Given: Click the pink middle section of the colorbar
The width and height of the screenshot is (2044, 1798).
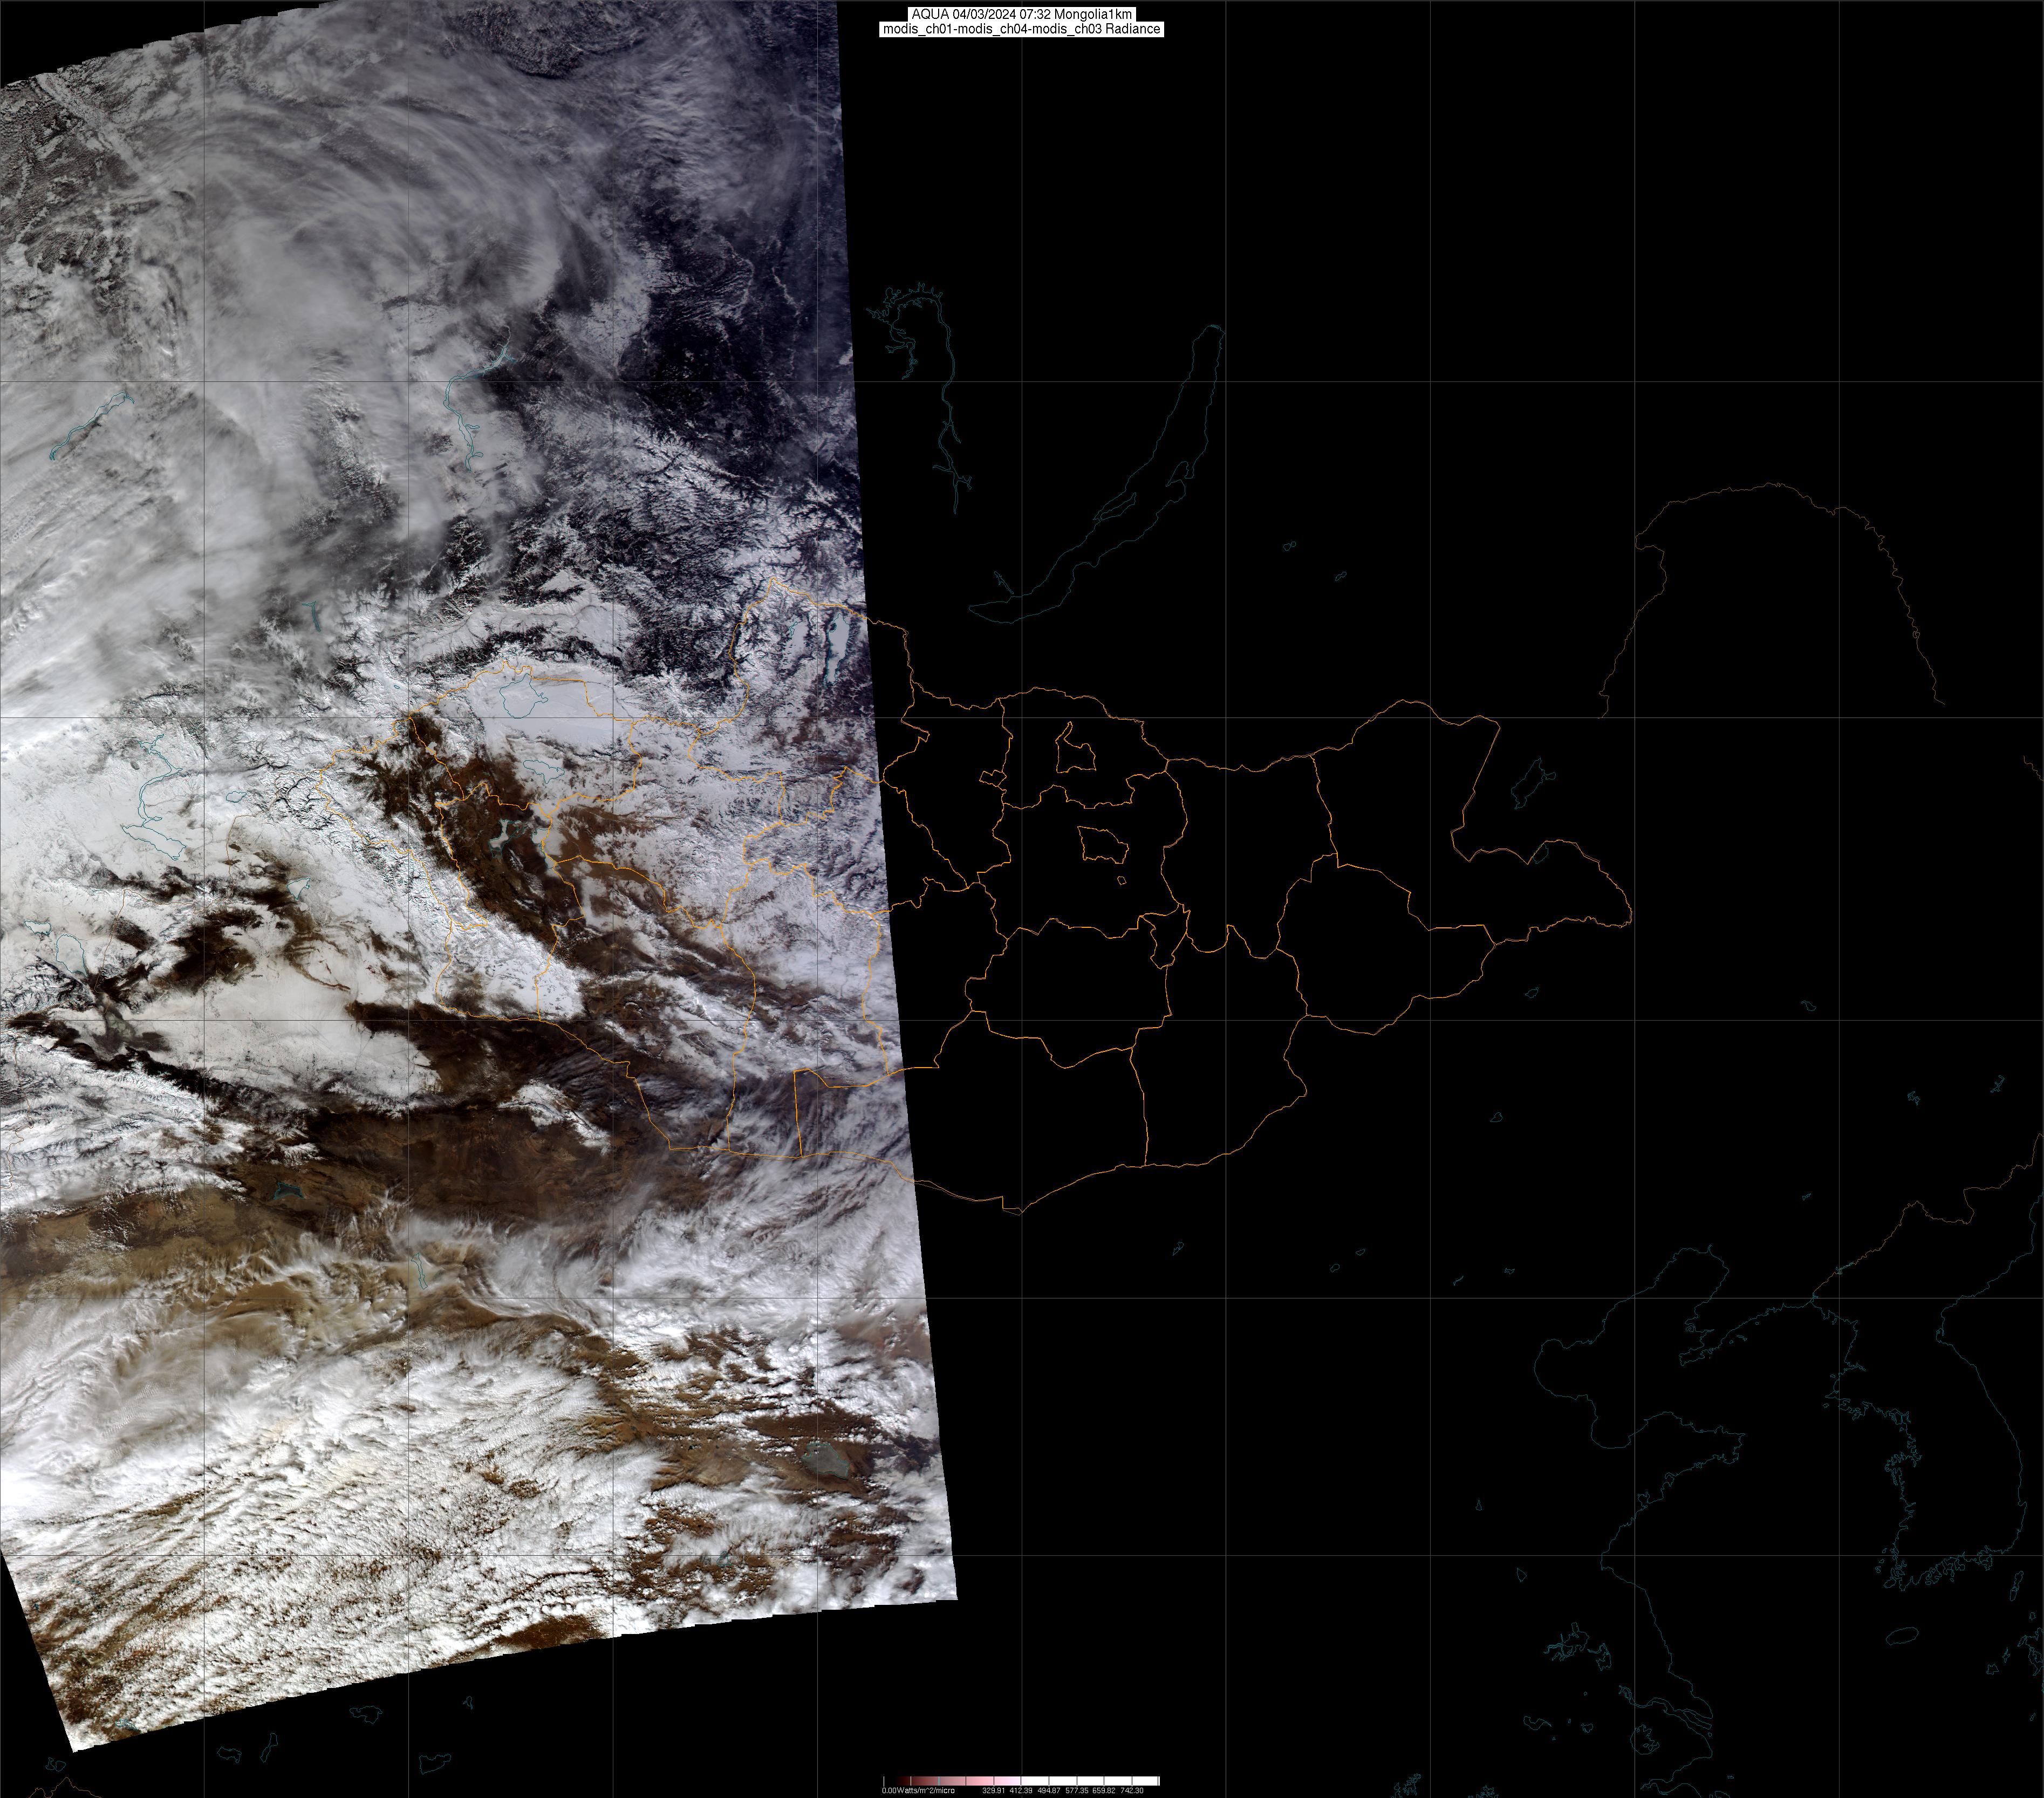Looking at the screenshot, I should 980,1781.
